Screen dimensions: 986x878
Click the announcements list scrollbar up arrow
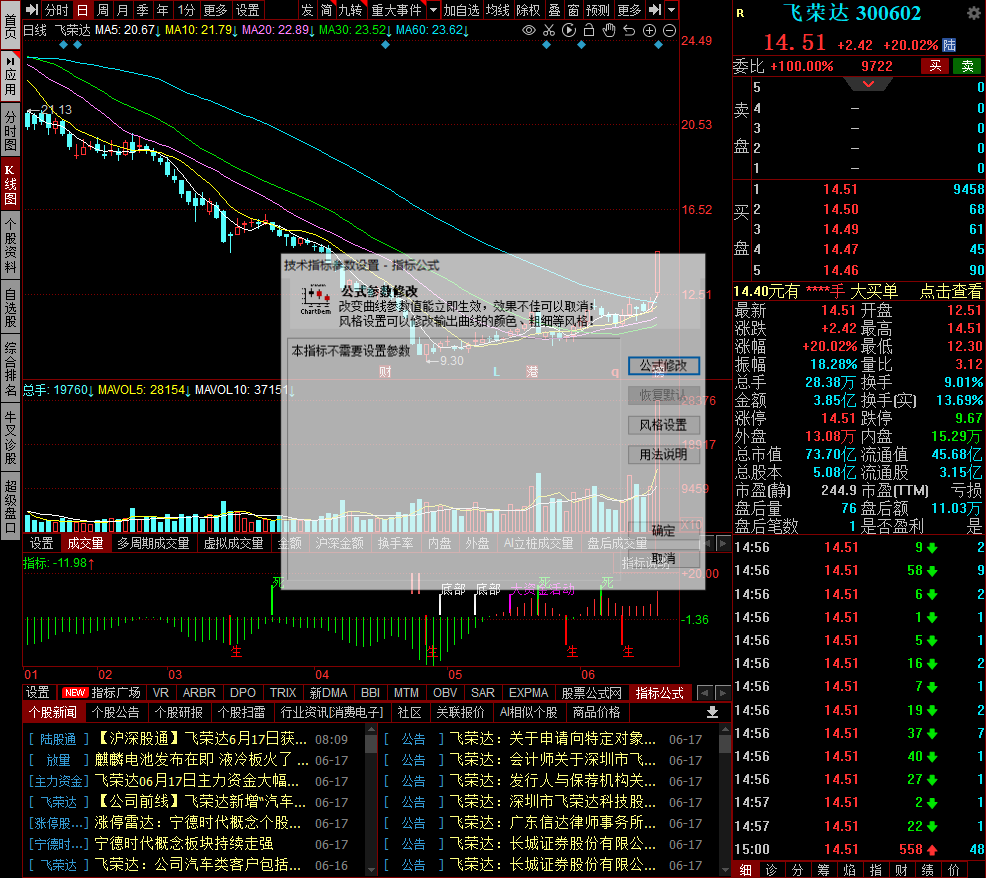[x=725, y=730]
